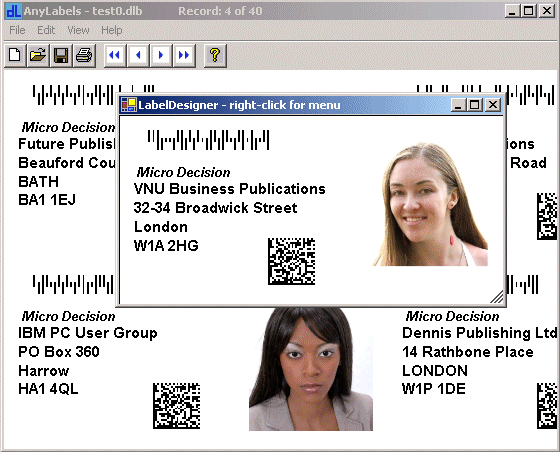The height and width of the screenshot is (452, 560).
Task: Open a file with the folder icon
Action: [38, 55]
